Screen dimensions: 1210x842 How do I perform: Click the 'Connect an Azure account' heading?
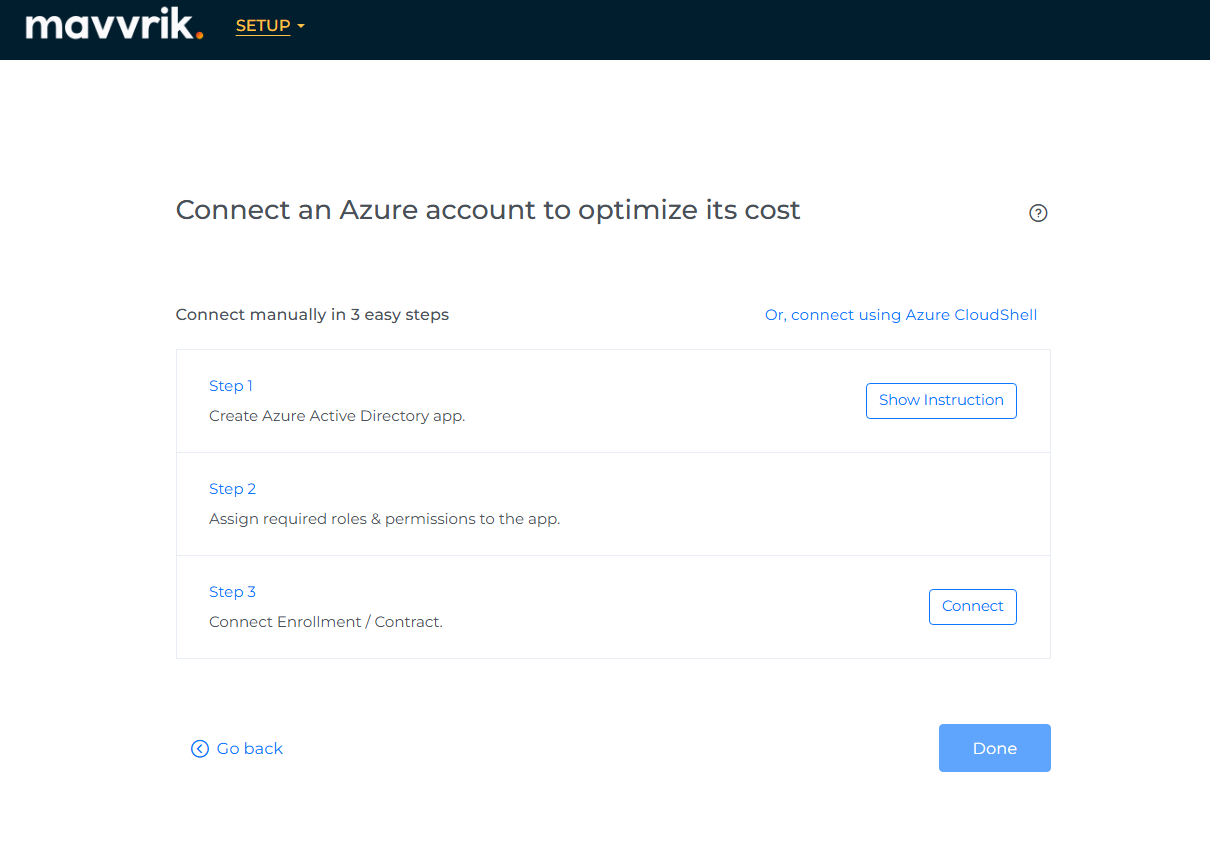(488, 211)
